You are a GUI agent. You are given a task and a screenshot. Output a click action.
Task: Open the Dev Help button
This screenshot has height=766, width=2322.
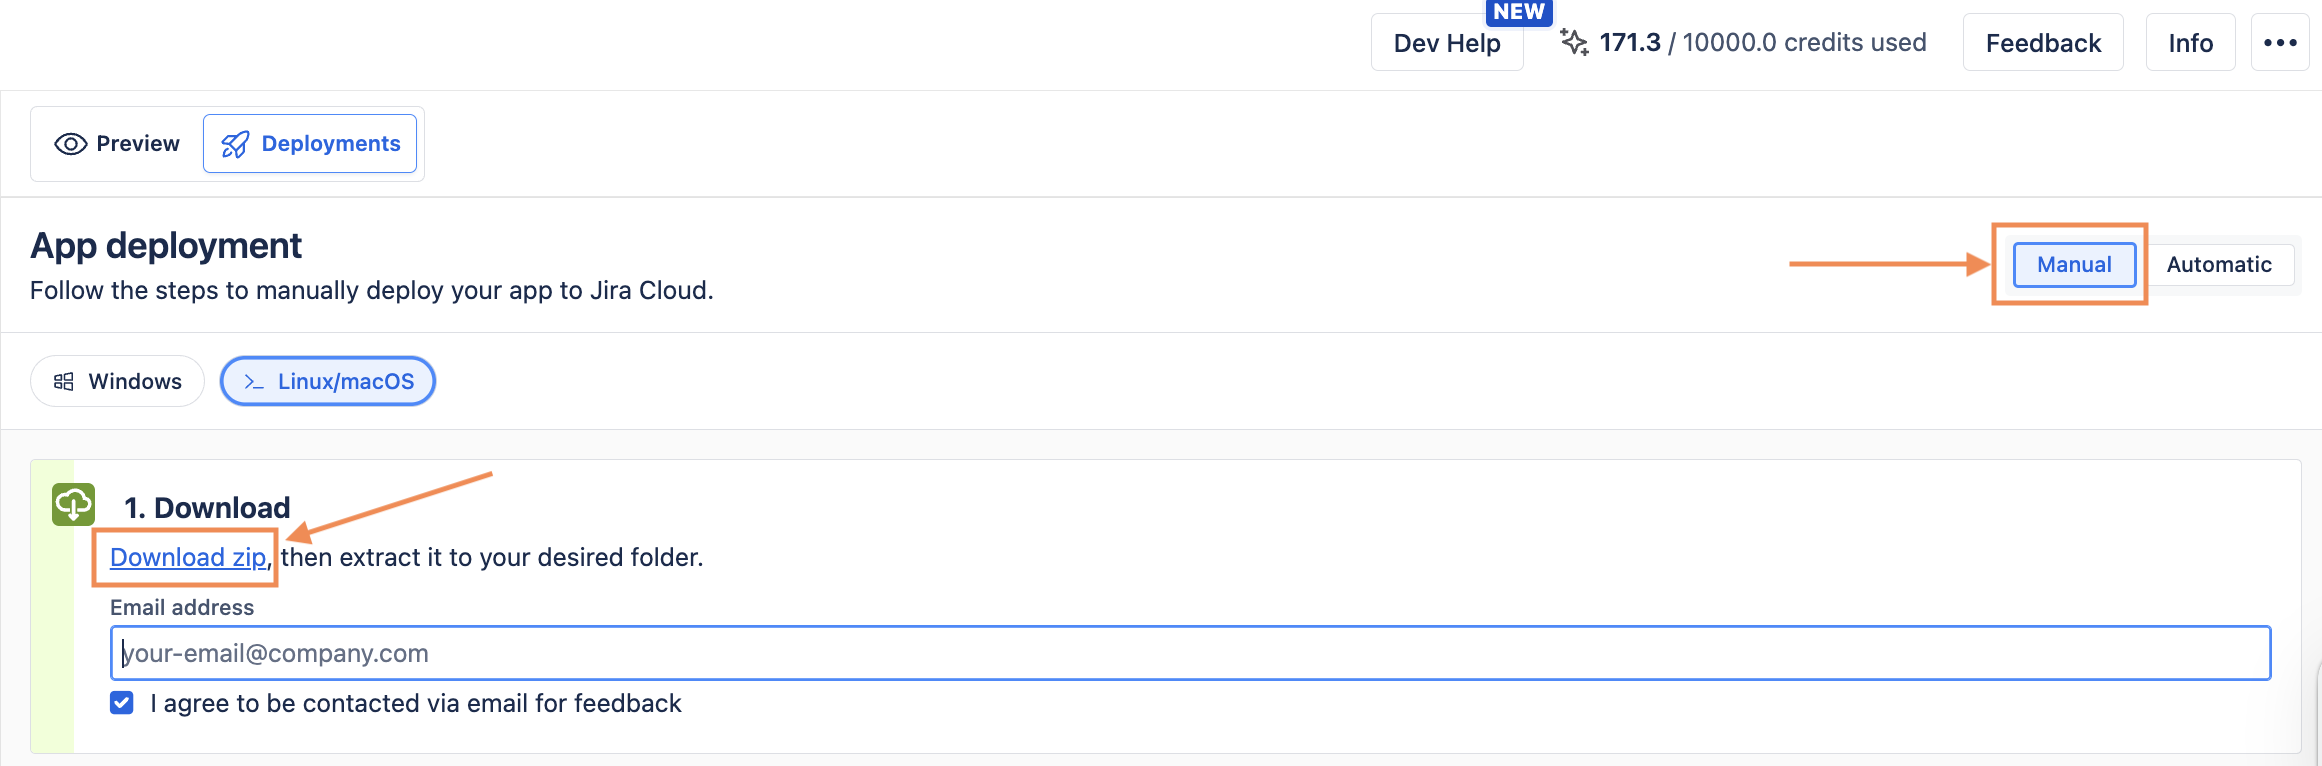1447,43
